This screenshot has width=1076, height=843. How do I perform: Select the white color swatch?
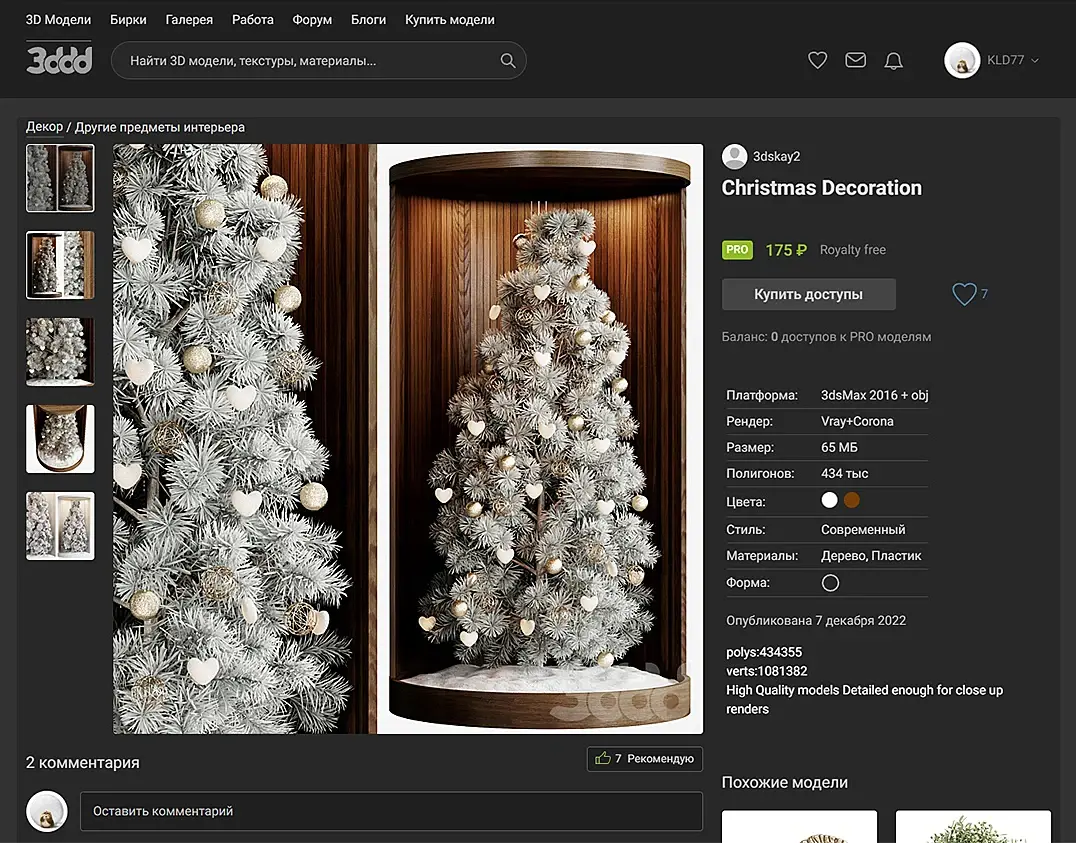point(829,501)
